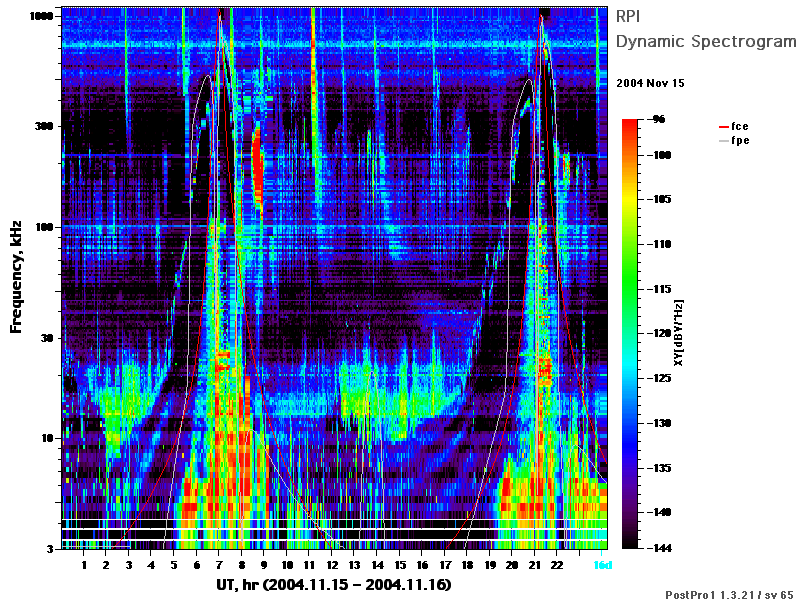Select the fce legend label
Image resolution: width=800 pixels, height=600 pixels.
point(740,126)
